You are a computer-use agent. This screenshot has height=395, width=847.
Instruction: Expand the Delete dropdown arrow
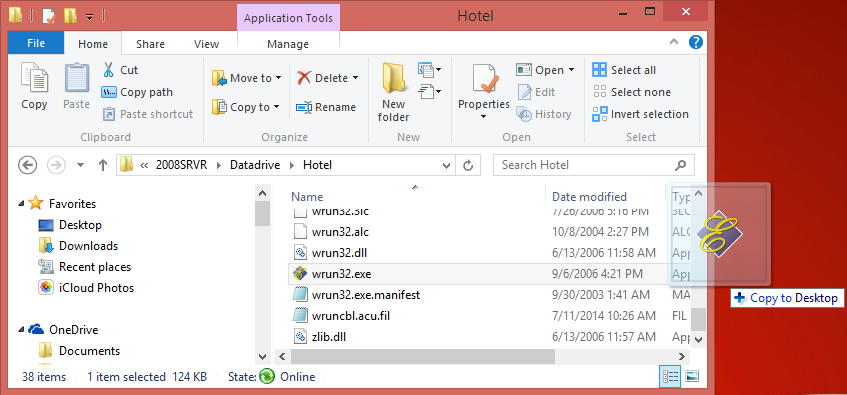[x=355, y=78]
